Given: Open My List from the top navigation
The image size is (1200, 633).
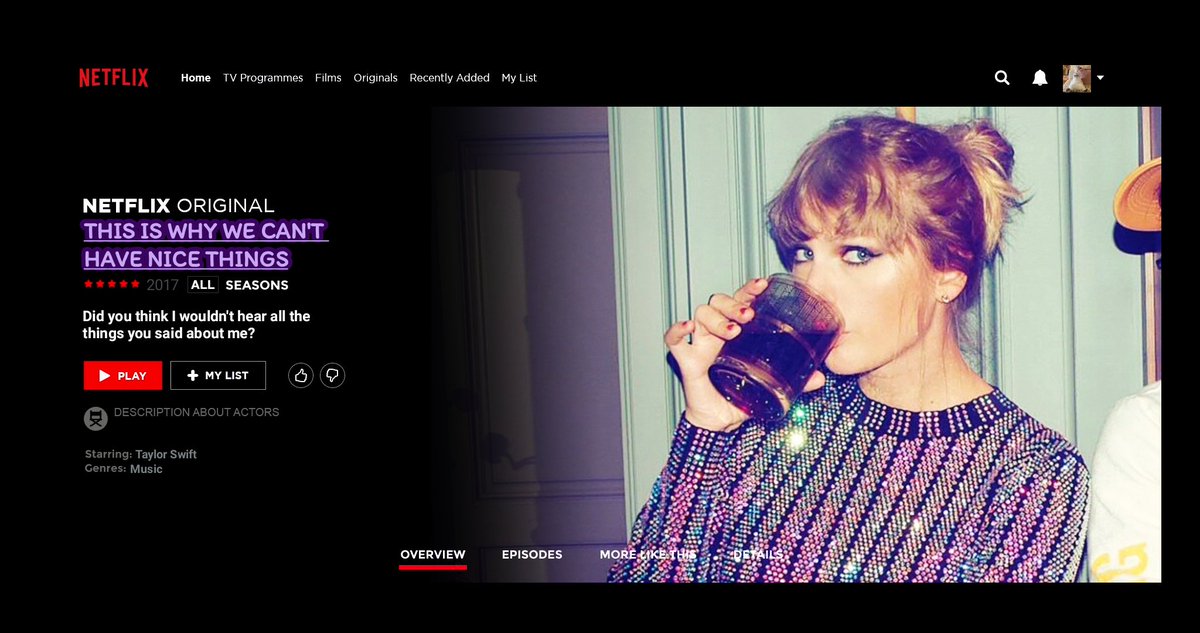Looking at the screenshot, I should point(519,78).
